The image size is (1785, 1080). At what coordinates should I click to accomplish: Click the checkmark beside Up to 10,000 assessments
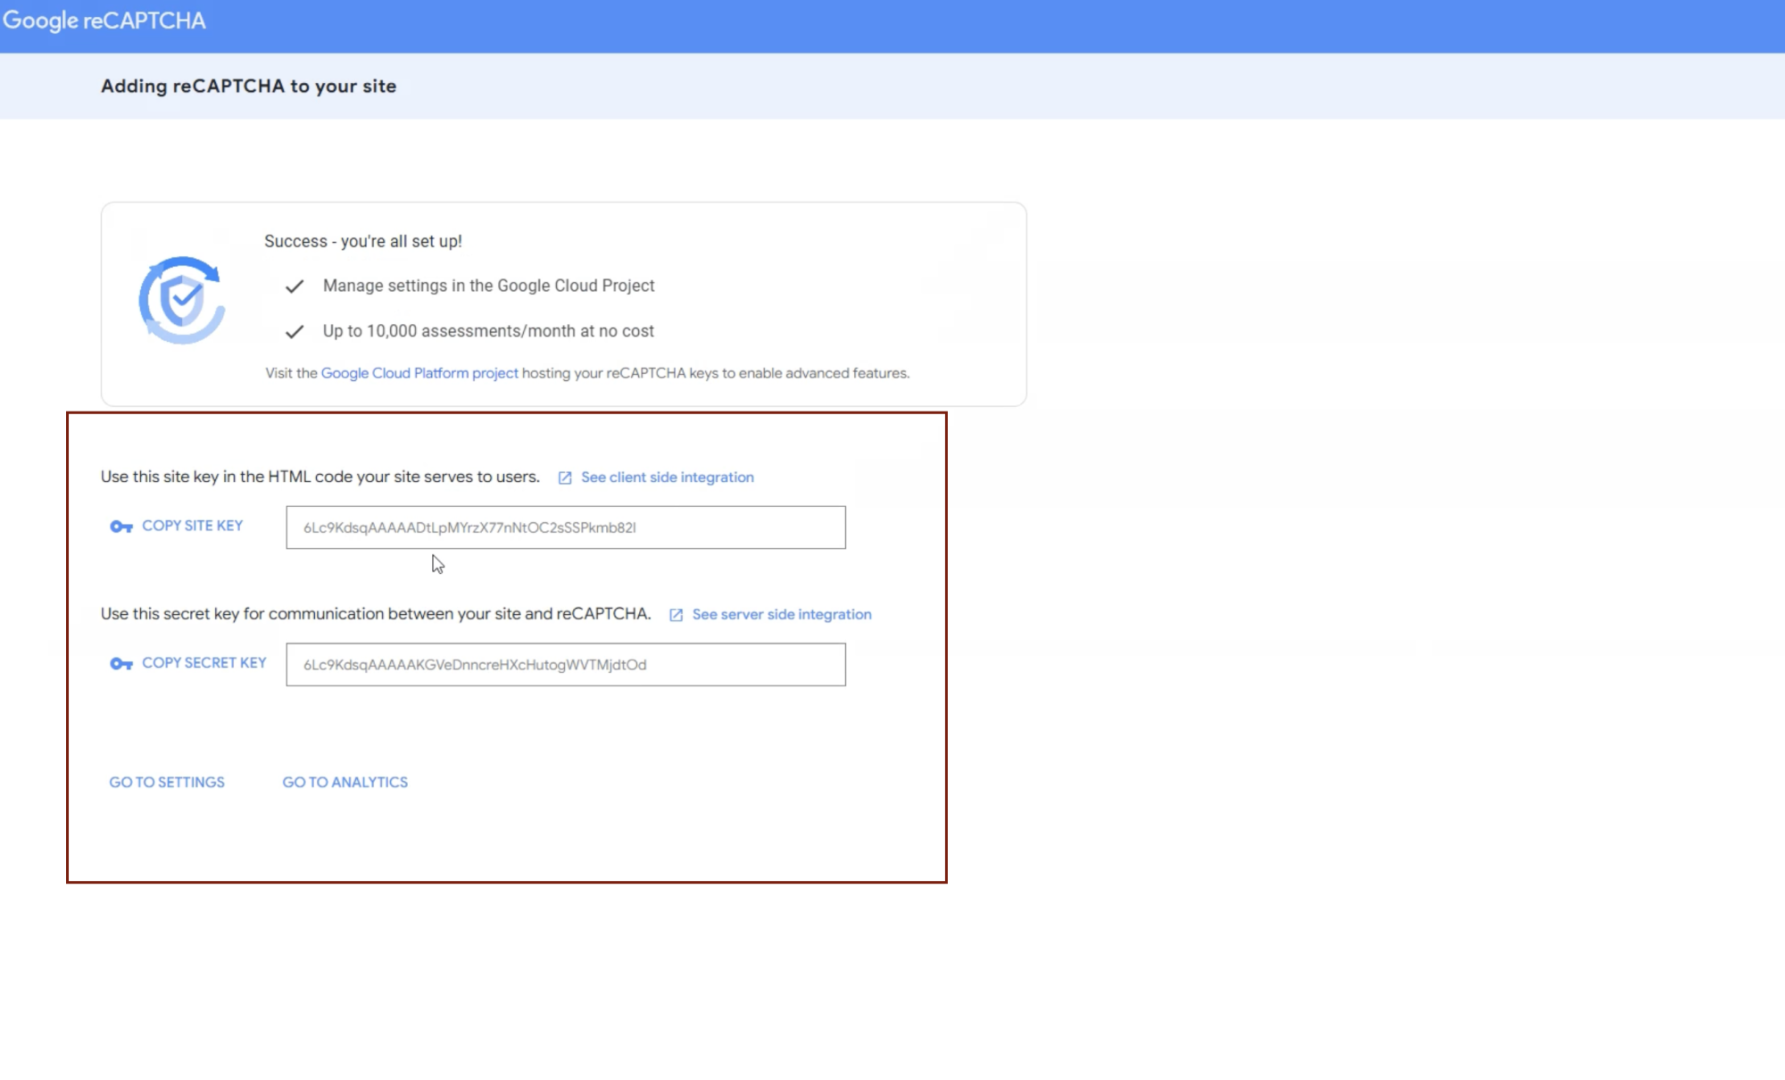[294, 332]
